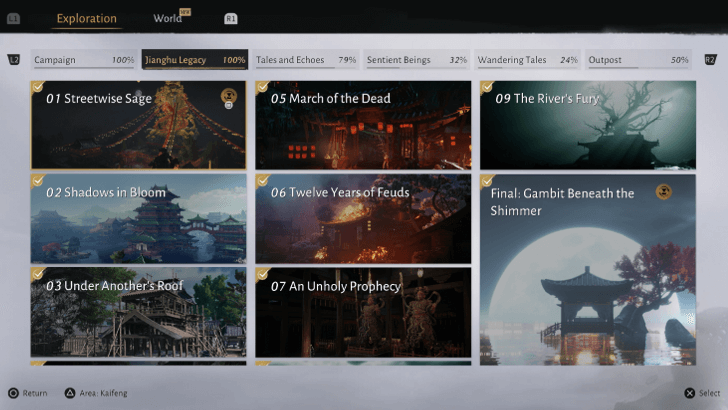Click the cross Select button icon
The image size is (728, 410).
(690, 393)
